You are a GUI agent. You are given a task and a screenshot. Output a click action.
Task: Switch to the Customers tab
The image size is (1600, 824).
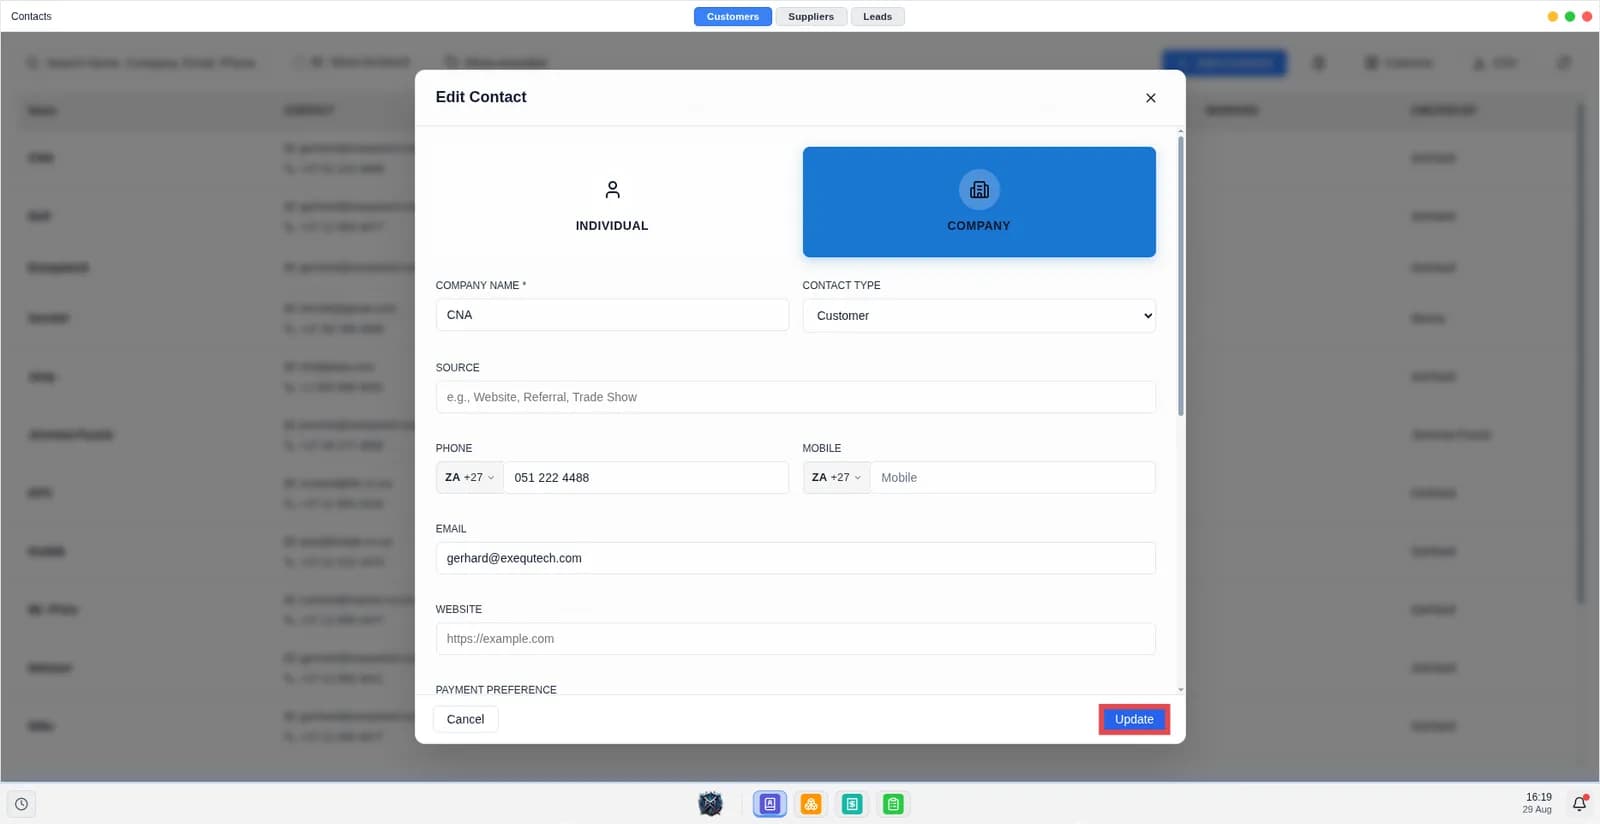tap(733, 16)
